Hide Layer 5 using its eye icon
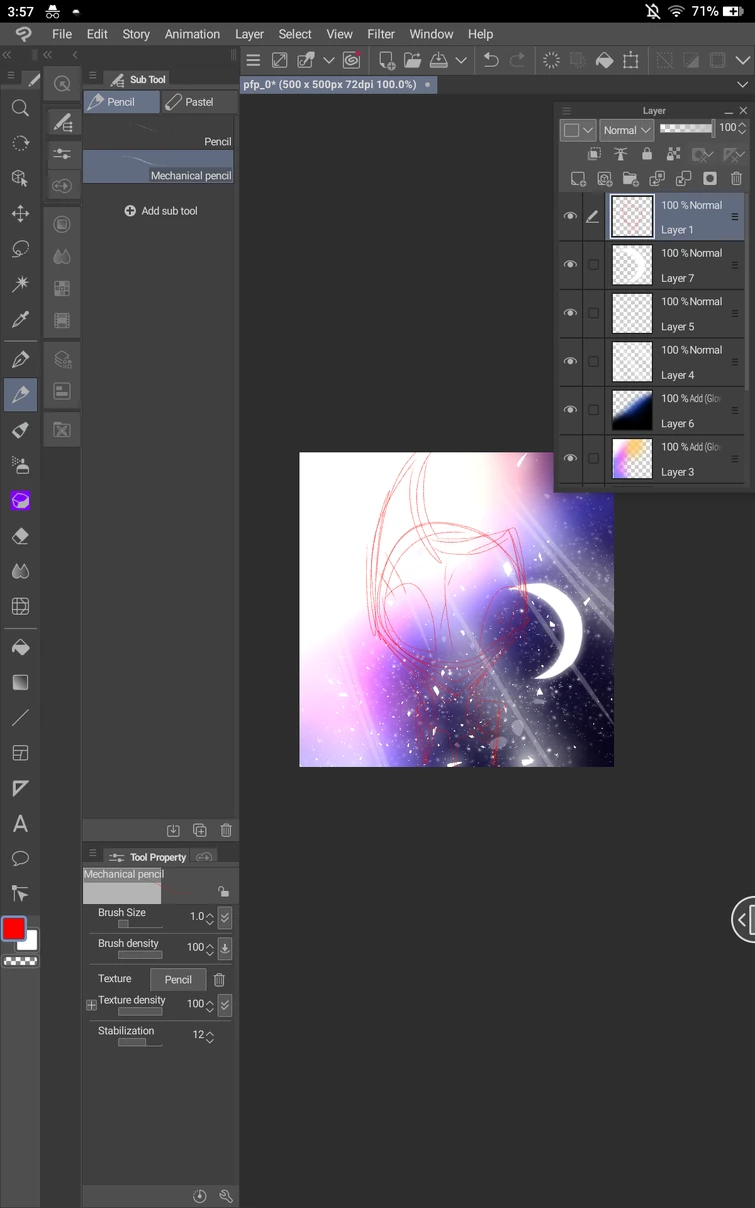The image size is (755, 1208). [570, 313]
